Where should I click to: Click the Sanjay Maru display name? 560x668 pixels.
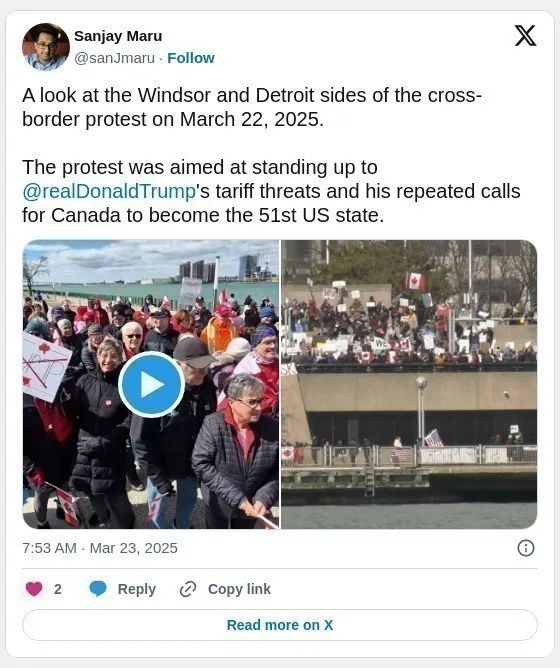pyautogui.click(x=118, y=36)
